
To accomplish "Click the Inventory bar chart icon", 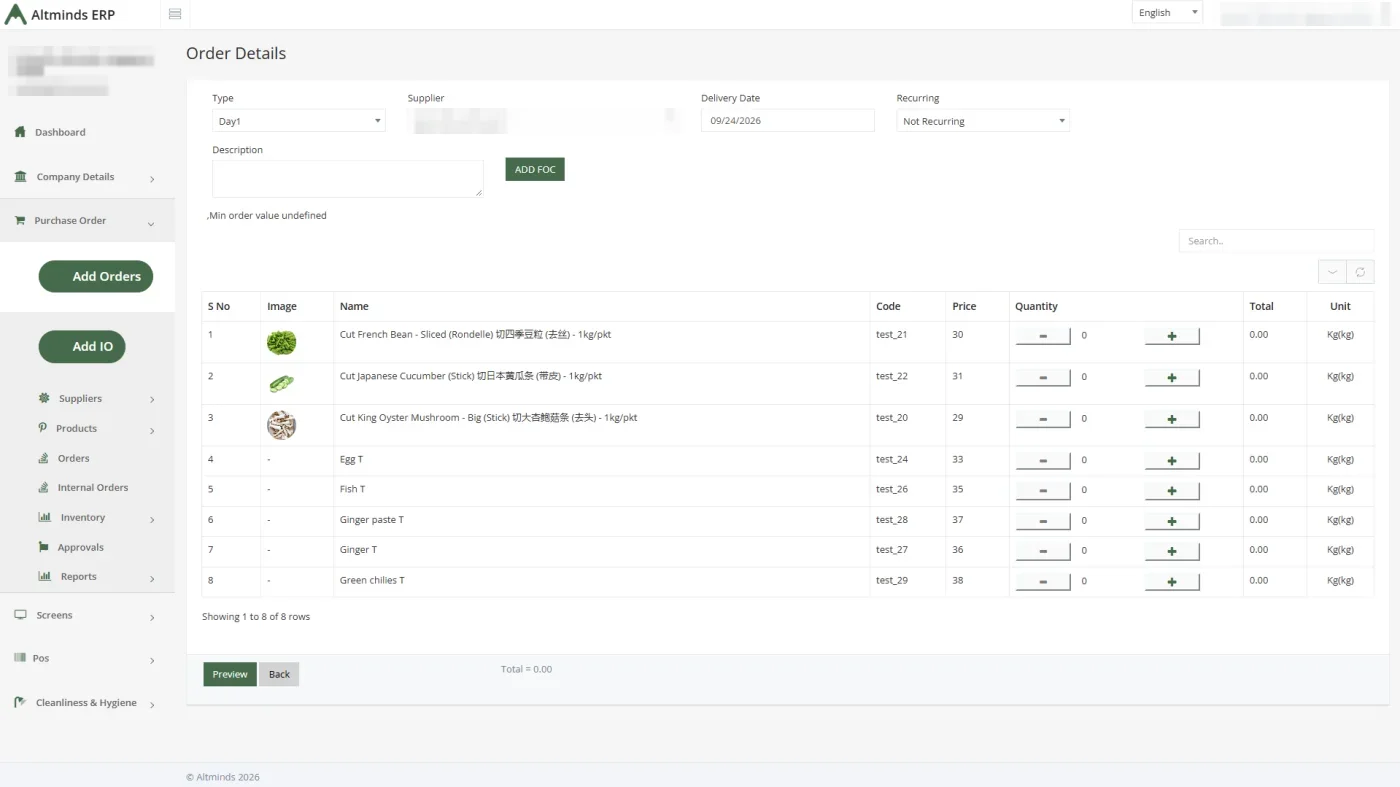I will click(45, 517).
